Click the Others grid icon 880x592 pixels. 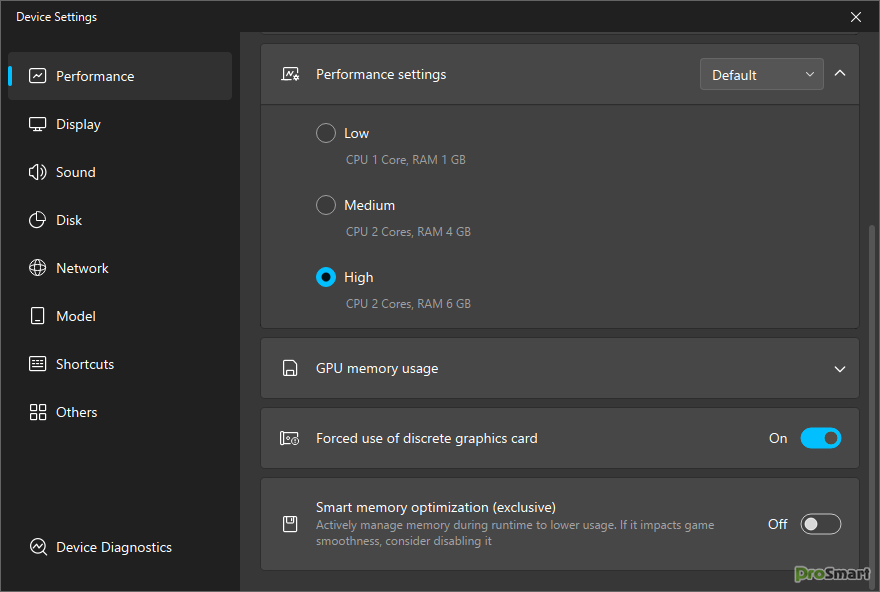click(x=38, y=412)
